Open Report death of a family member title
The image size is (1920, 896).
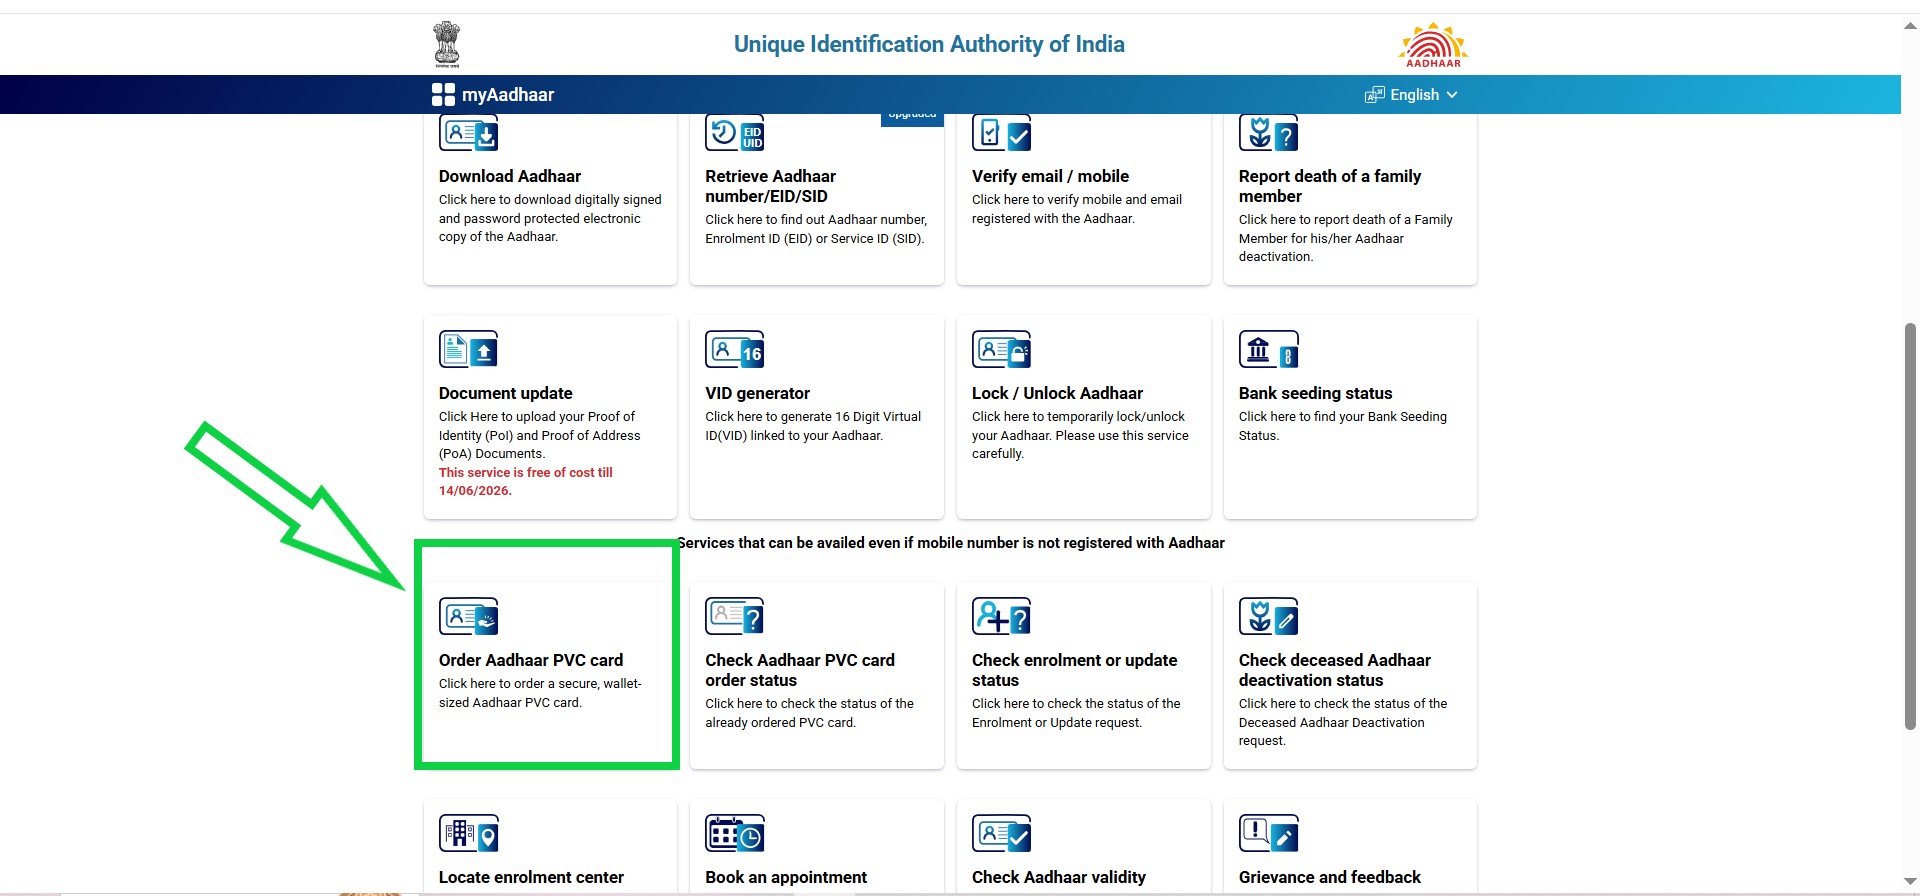click(1330, 186)
